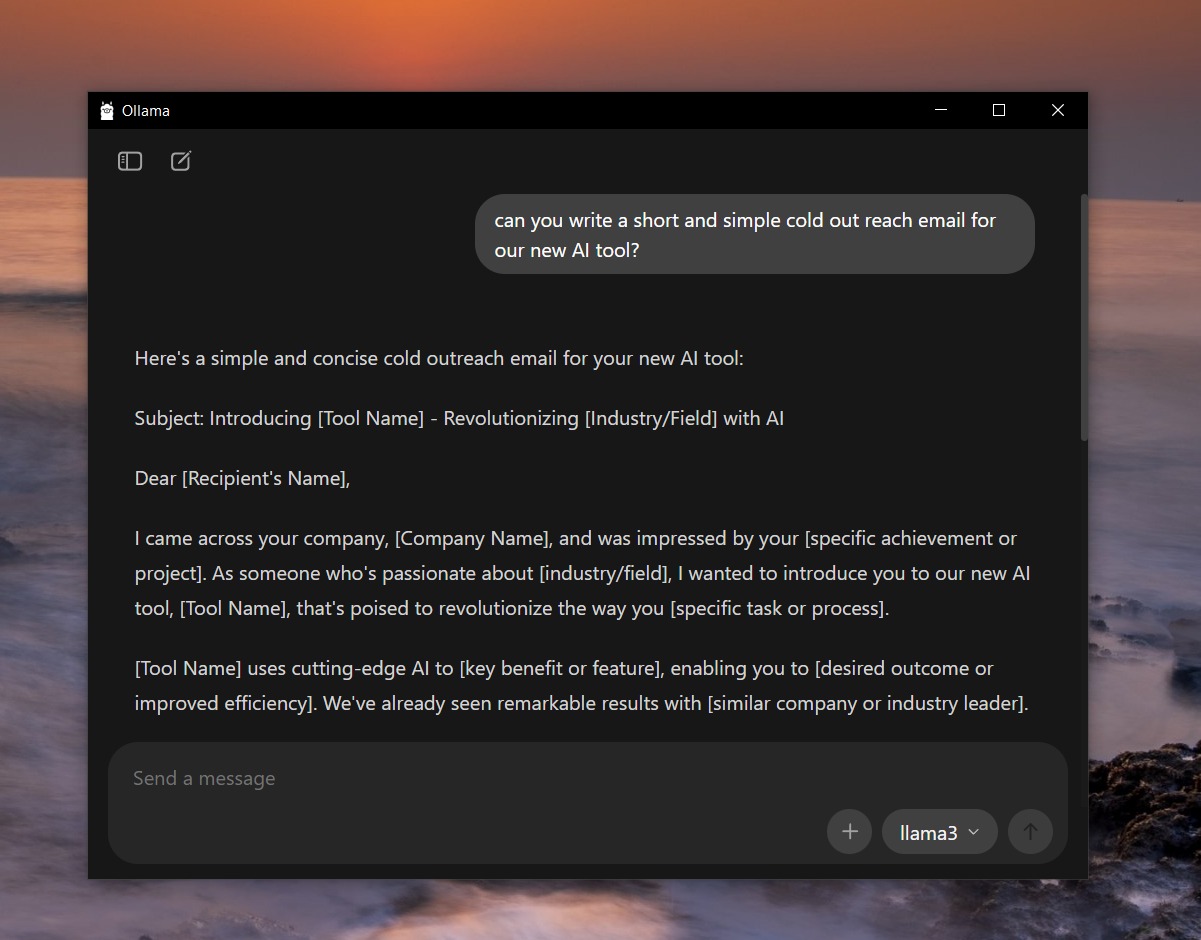The height and width of the screenshot is (940, 1201).
Task: Click the Ollama llama logo in the title bar
Action: click(107, 111)
